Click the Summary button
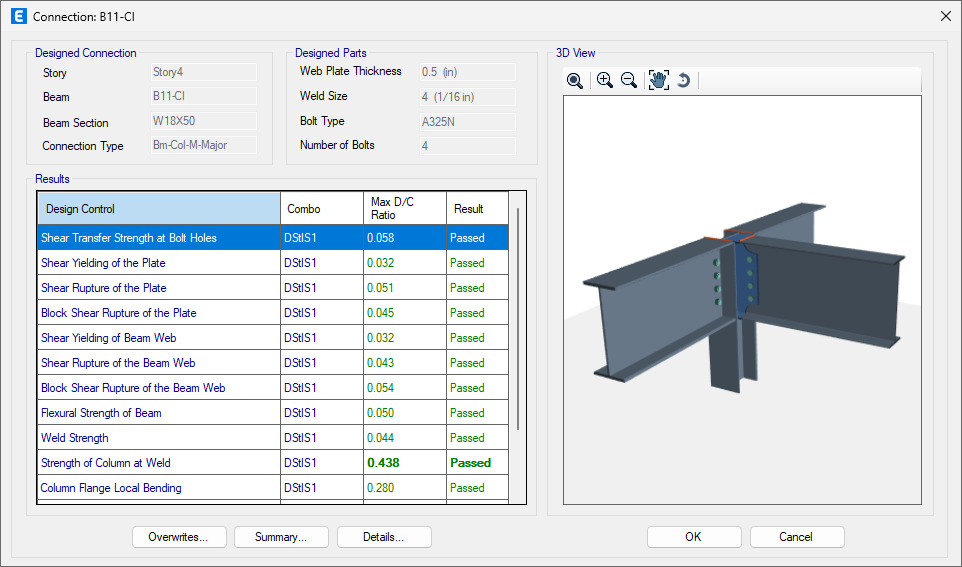The width and height of the screenshot is (962, 567). (x=281, y=537)
